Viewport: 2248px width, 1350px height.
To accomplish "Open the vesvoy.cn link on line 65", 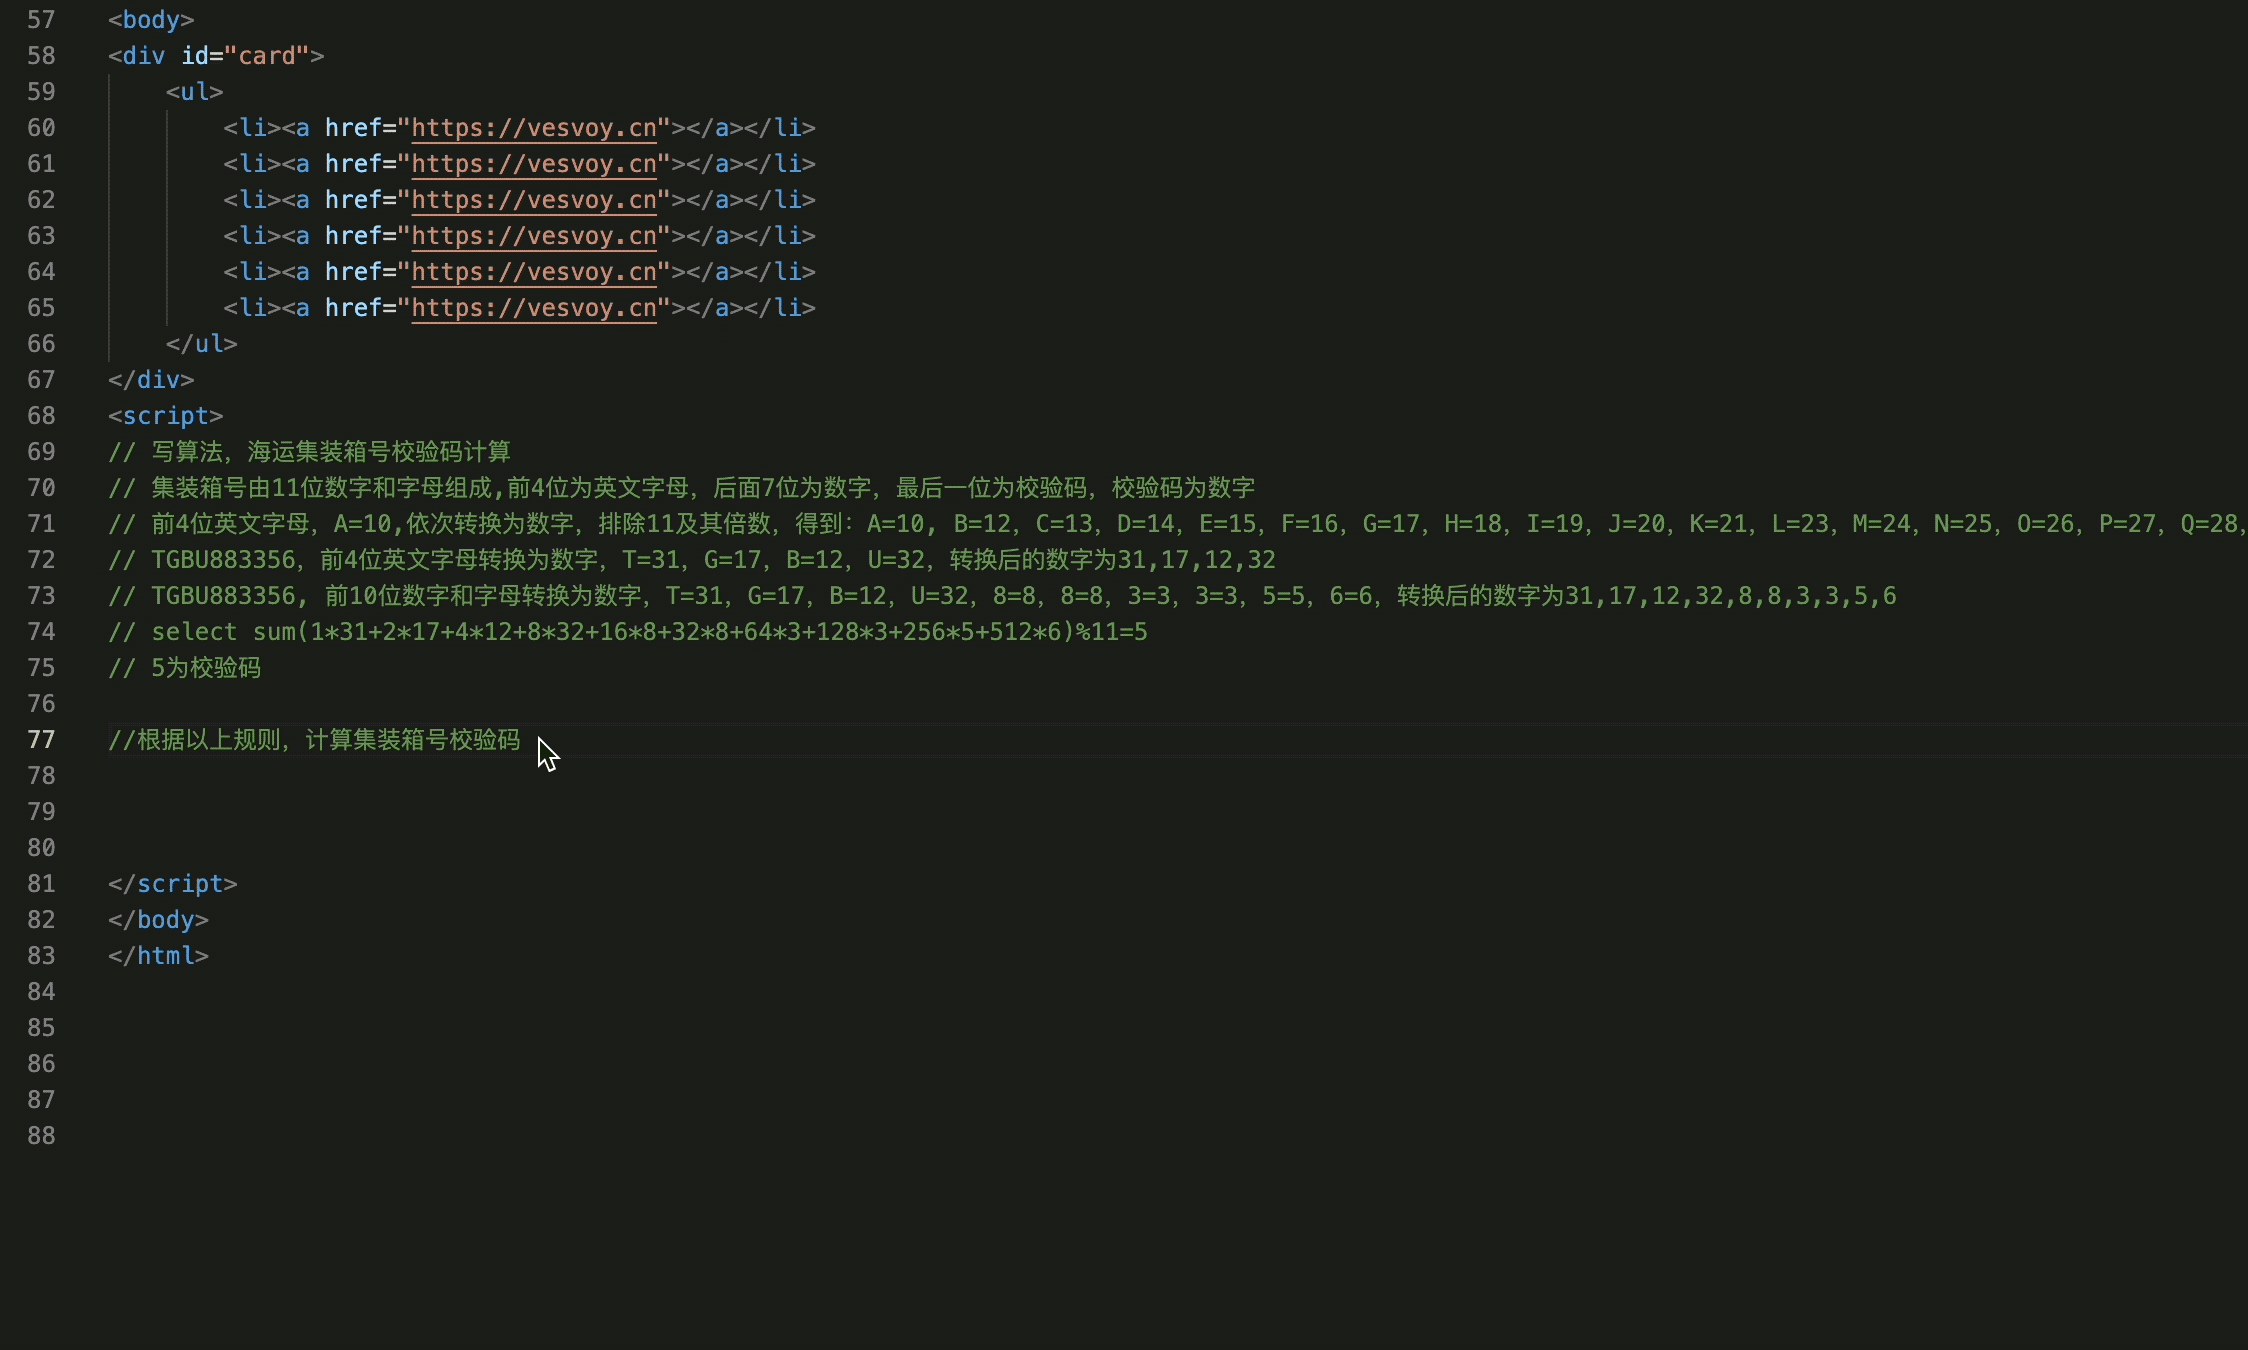I will [534, 308].
